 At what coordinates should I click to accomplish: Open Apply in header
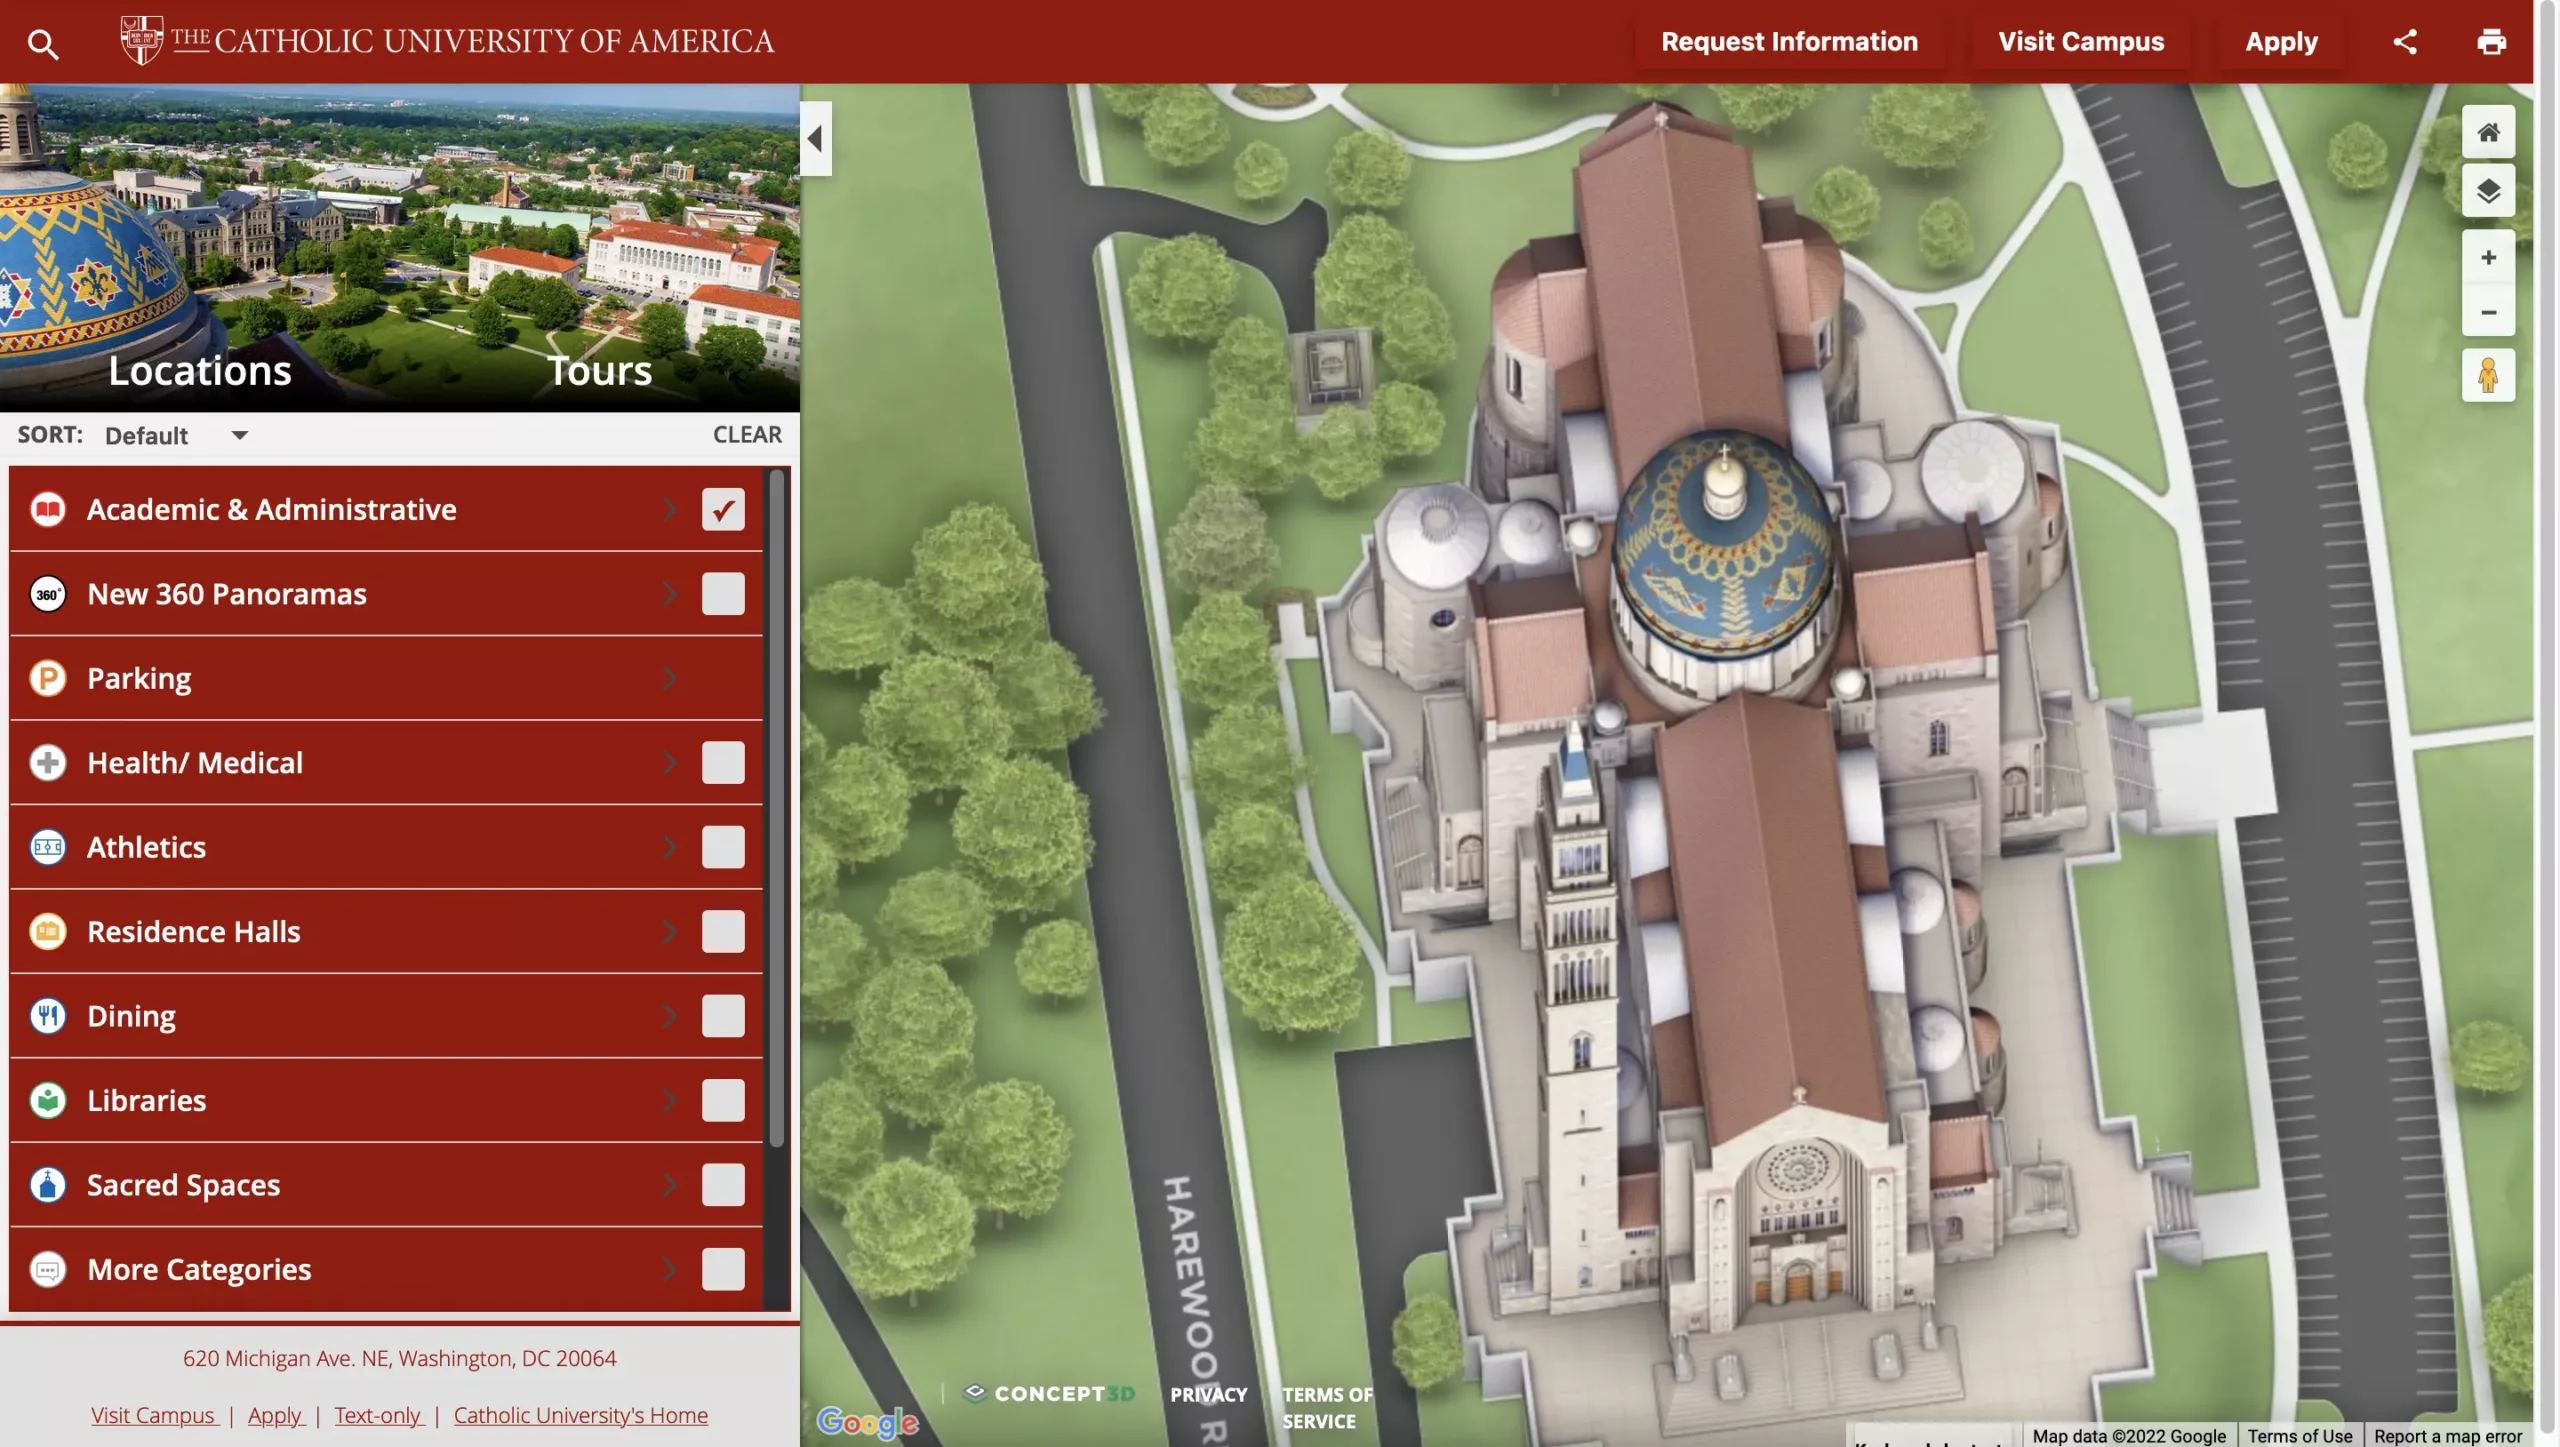[2281, 41]
